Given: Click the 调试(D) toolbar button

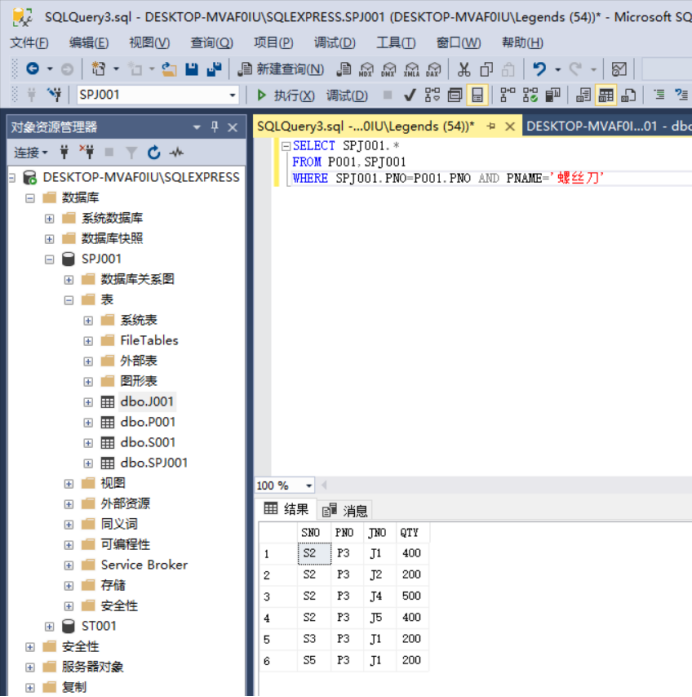Looking at the screenshot, I should coord(347,95).
